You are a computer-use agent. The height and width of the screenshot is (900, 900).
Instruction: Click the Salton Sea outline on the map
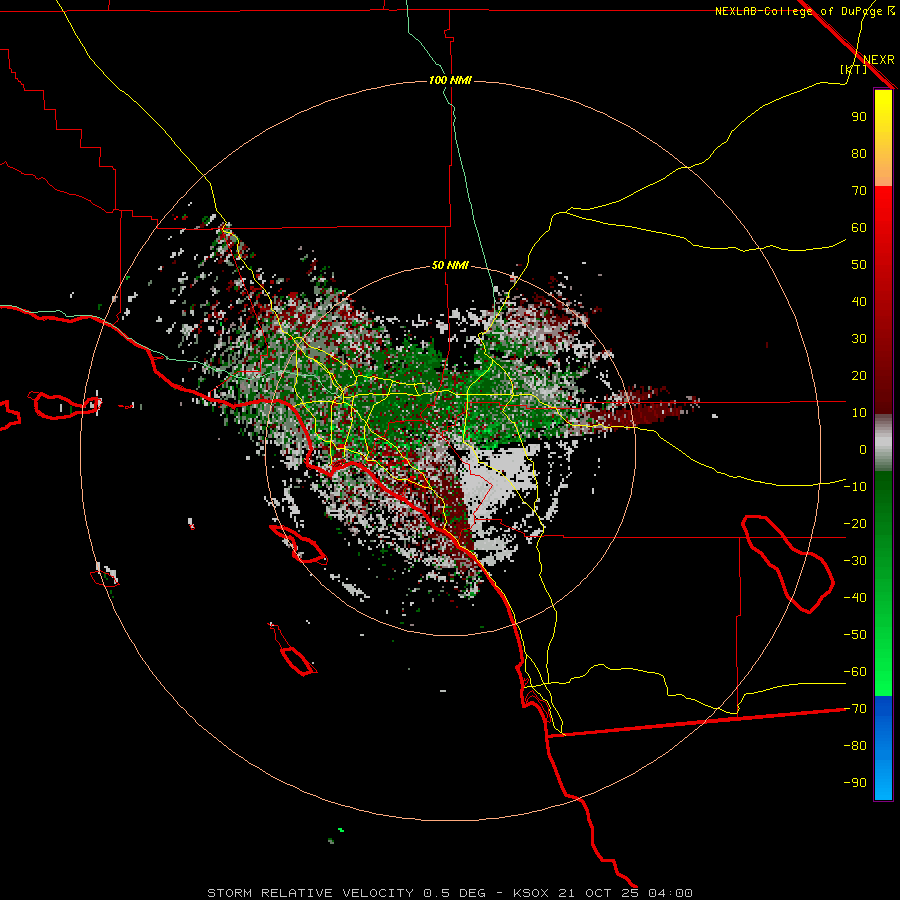pyautogui.click(x=788, y=564)
